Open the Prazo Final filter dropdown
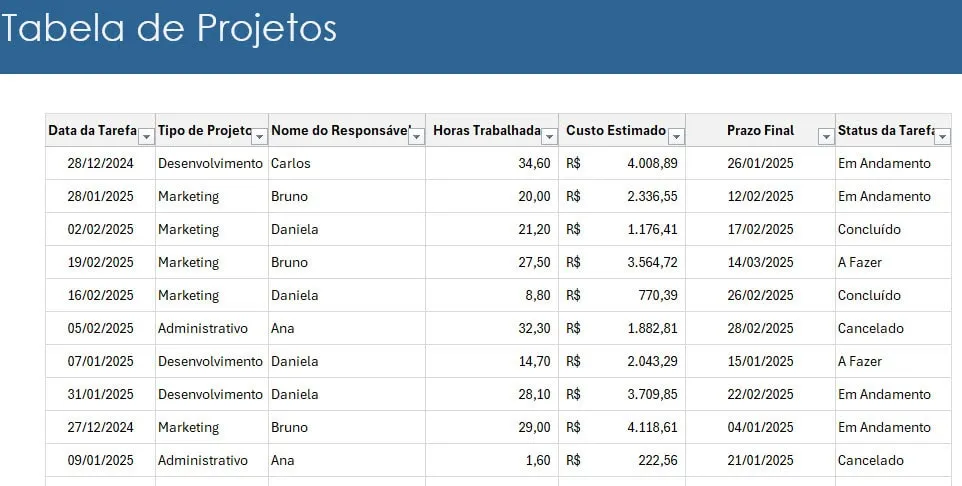The image size is (962, 486). pos(826,137)
